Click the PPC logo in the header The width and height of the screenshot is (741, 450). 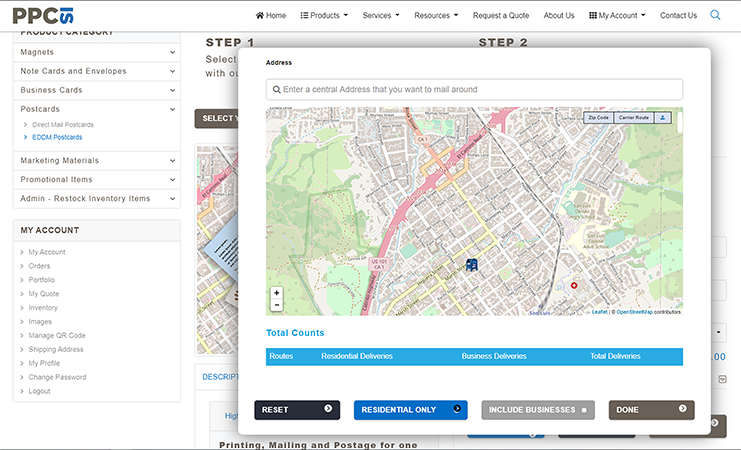43,16
